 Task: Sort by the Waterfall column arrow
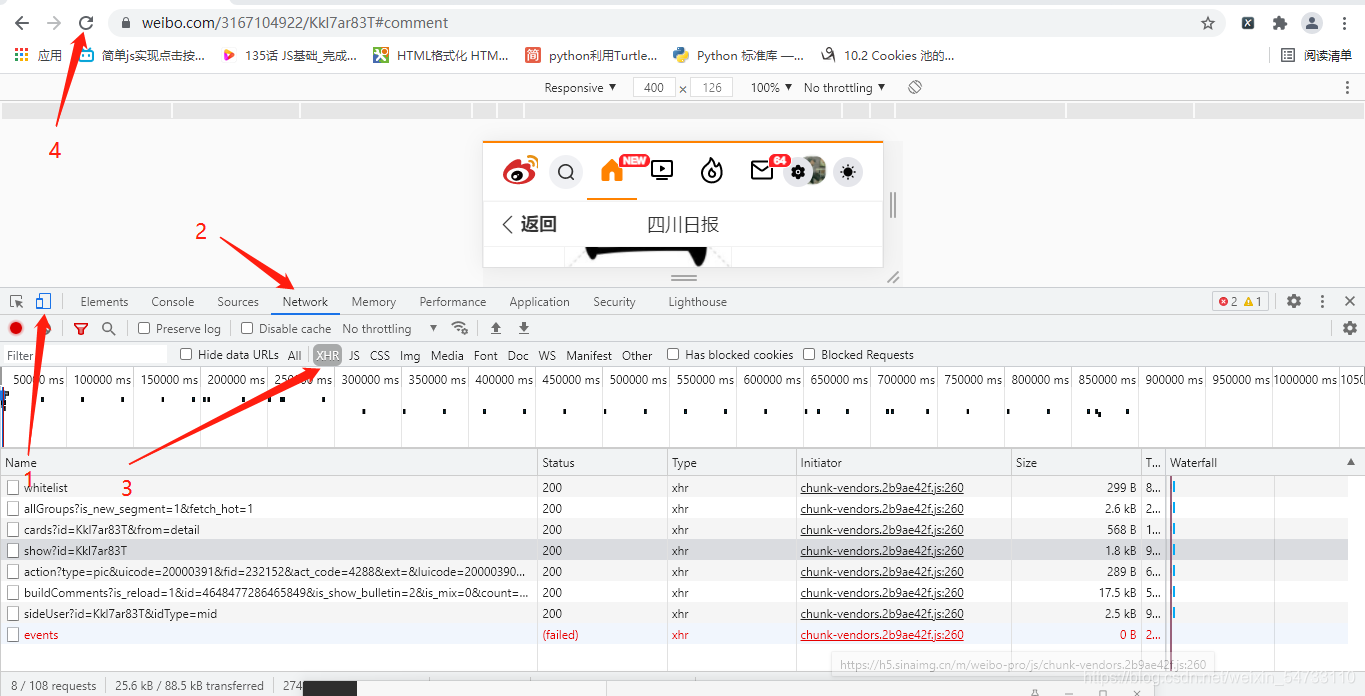[x=1351, y=462]
